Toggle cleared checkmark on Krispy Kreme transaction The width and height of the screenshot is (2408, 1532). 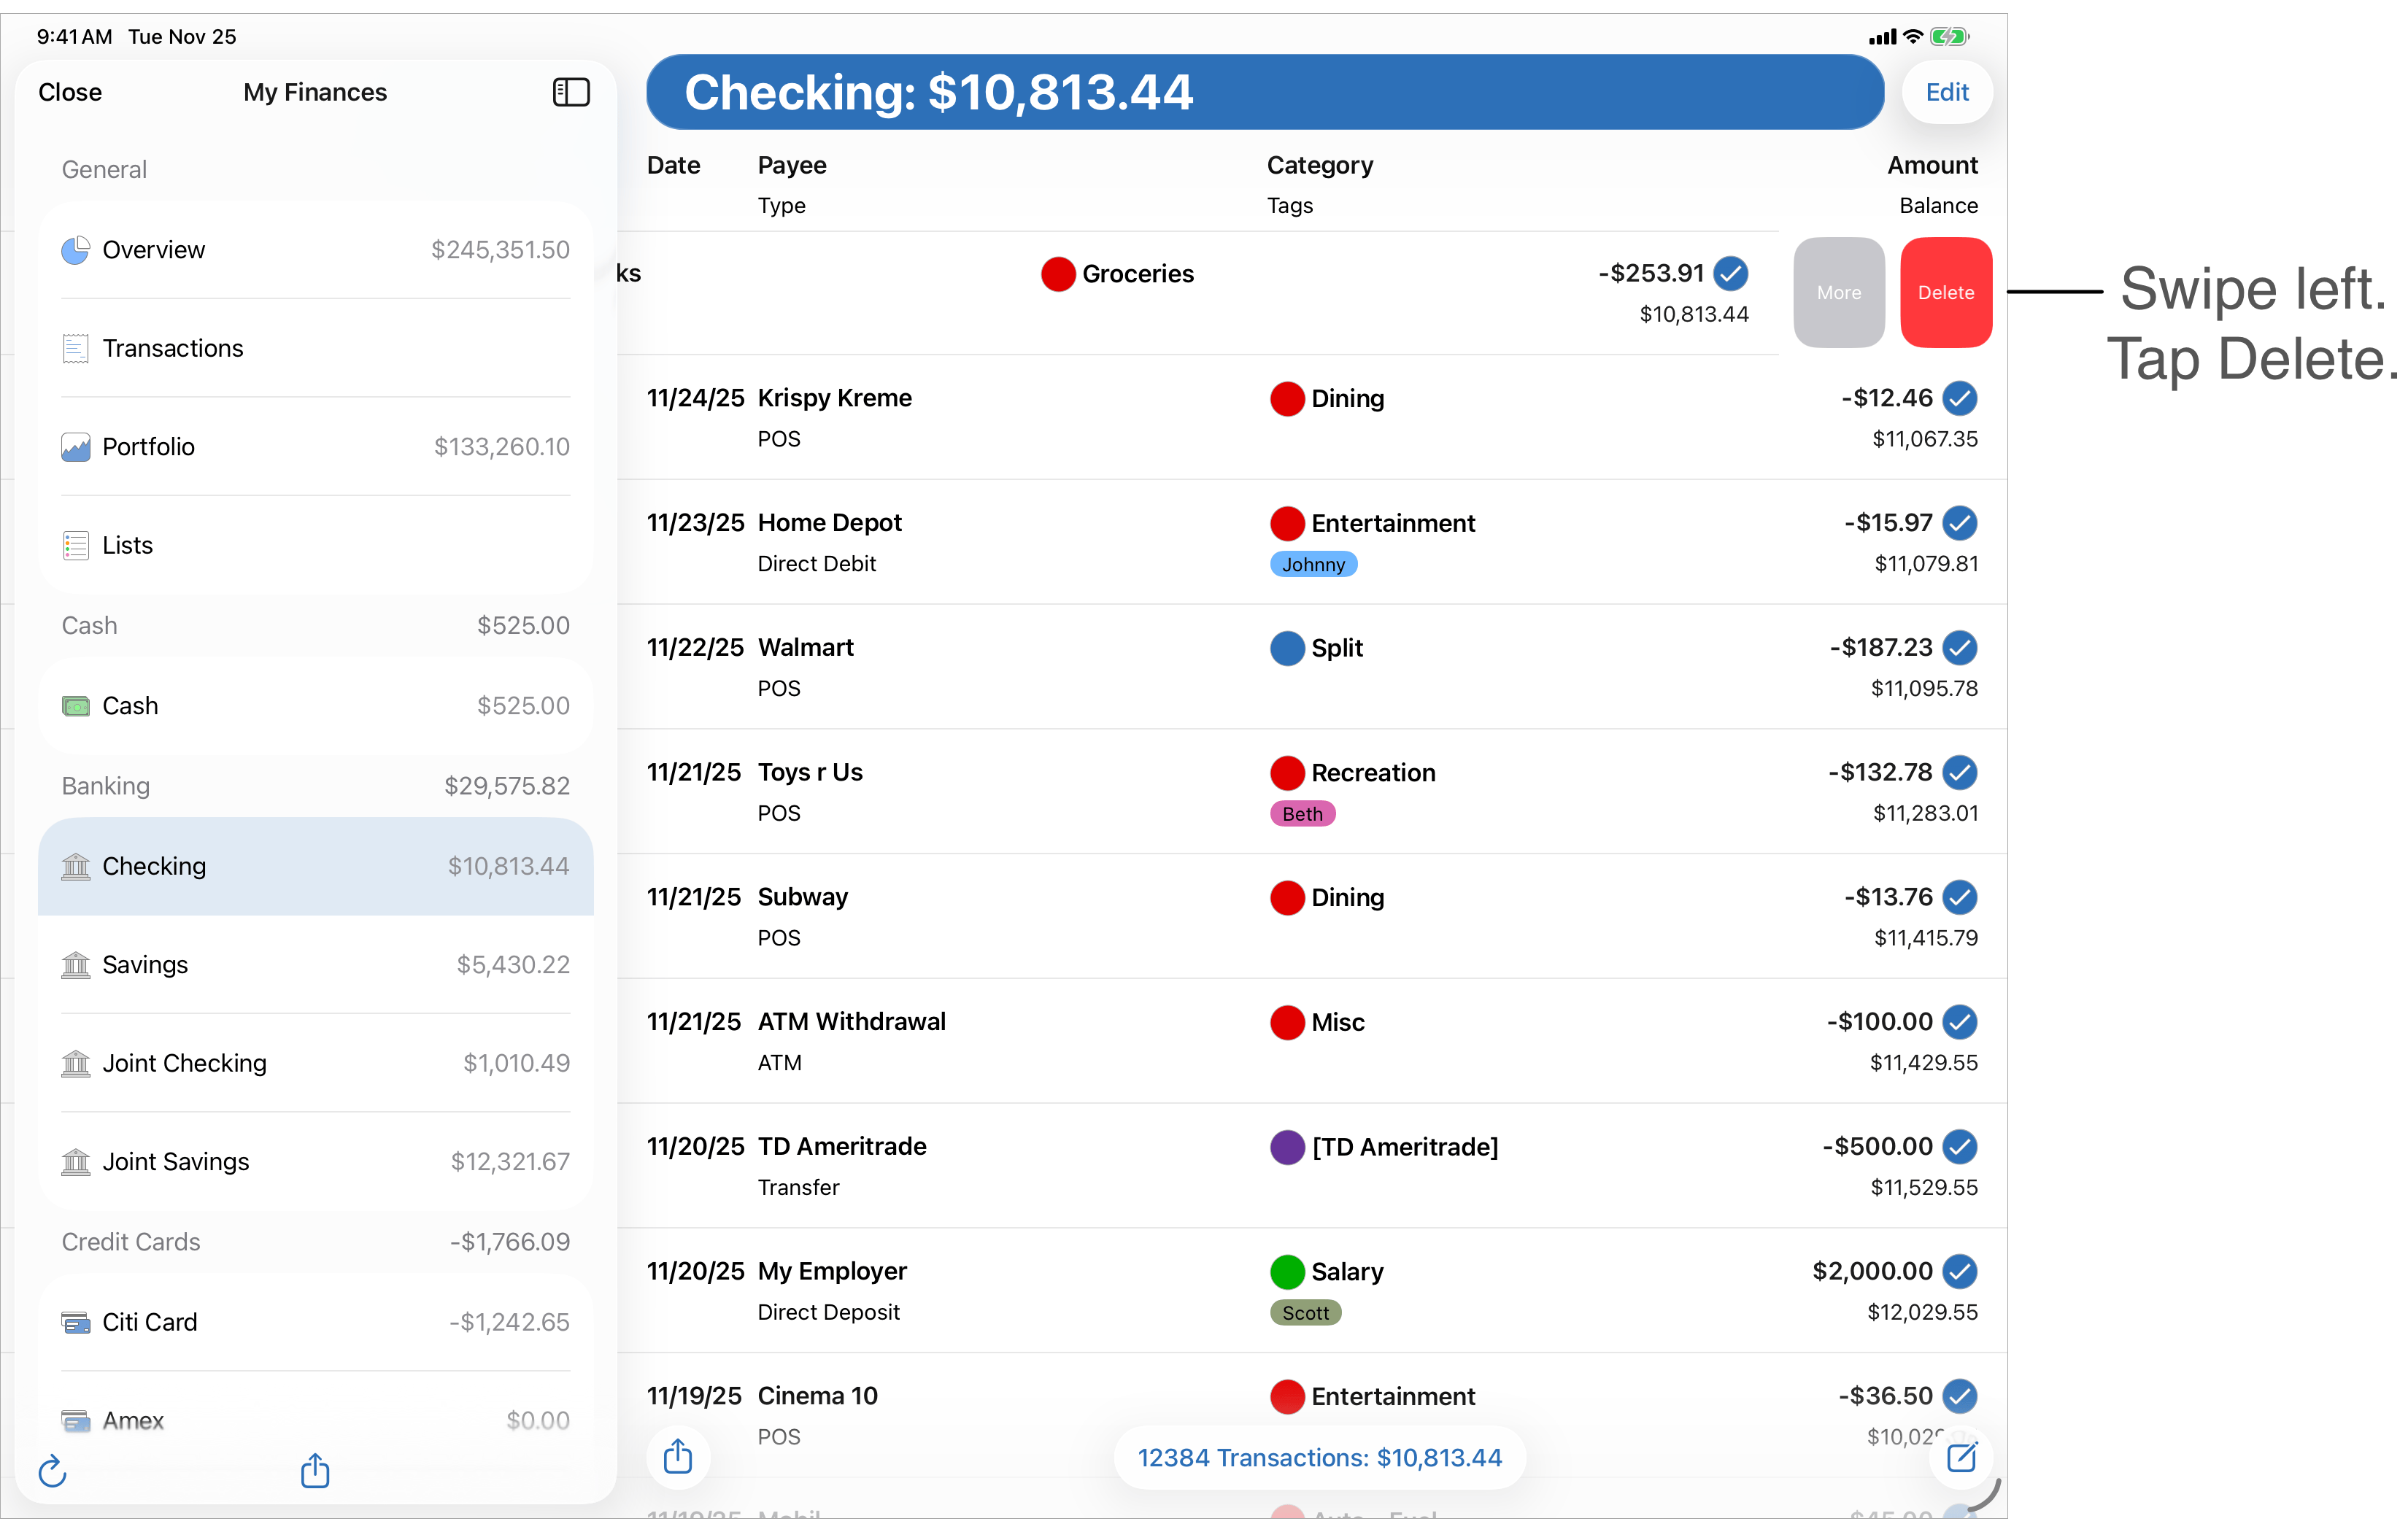tap(1959, 398)
